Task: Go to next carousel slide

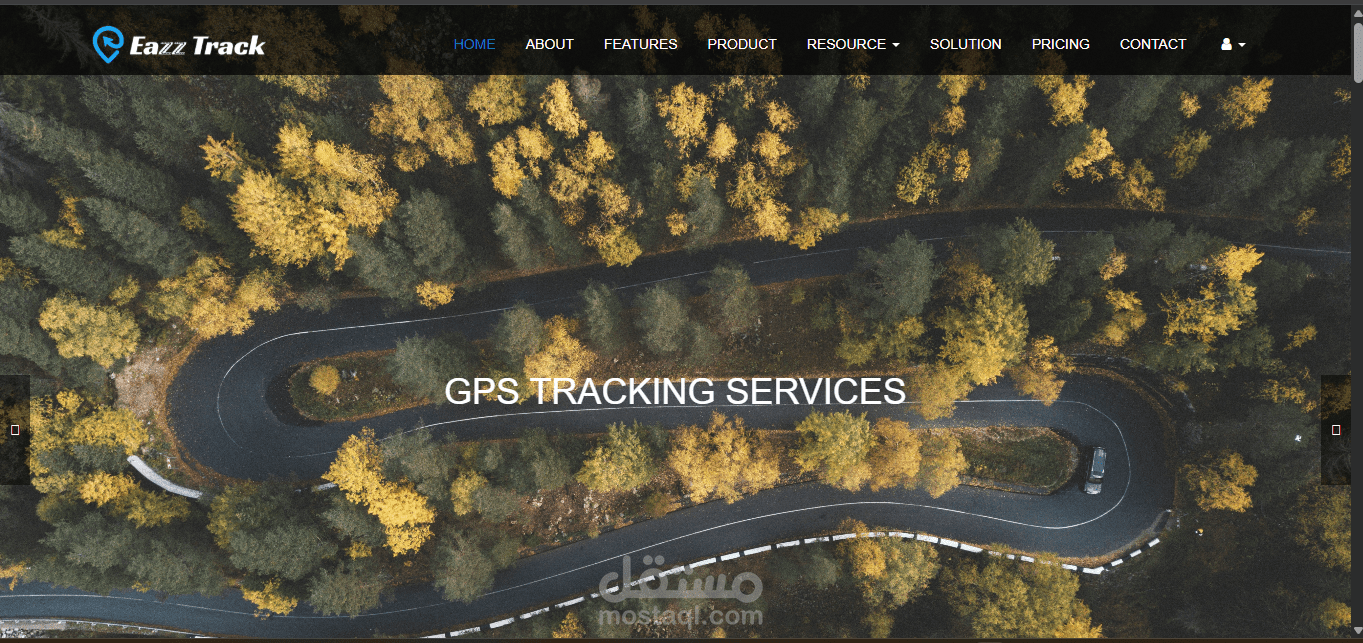Action: coord(1336,430)
